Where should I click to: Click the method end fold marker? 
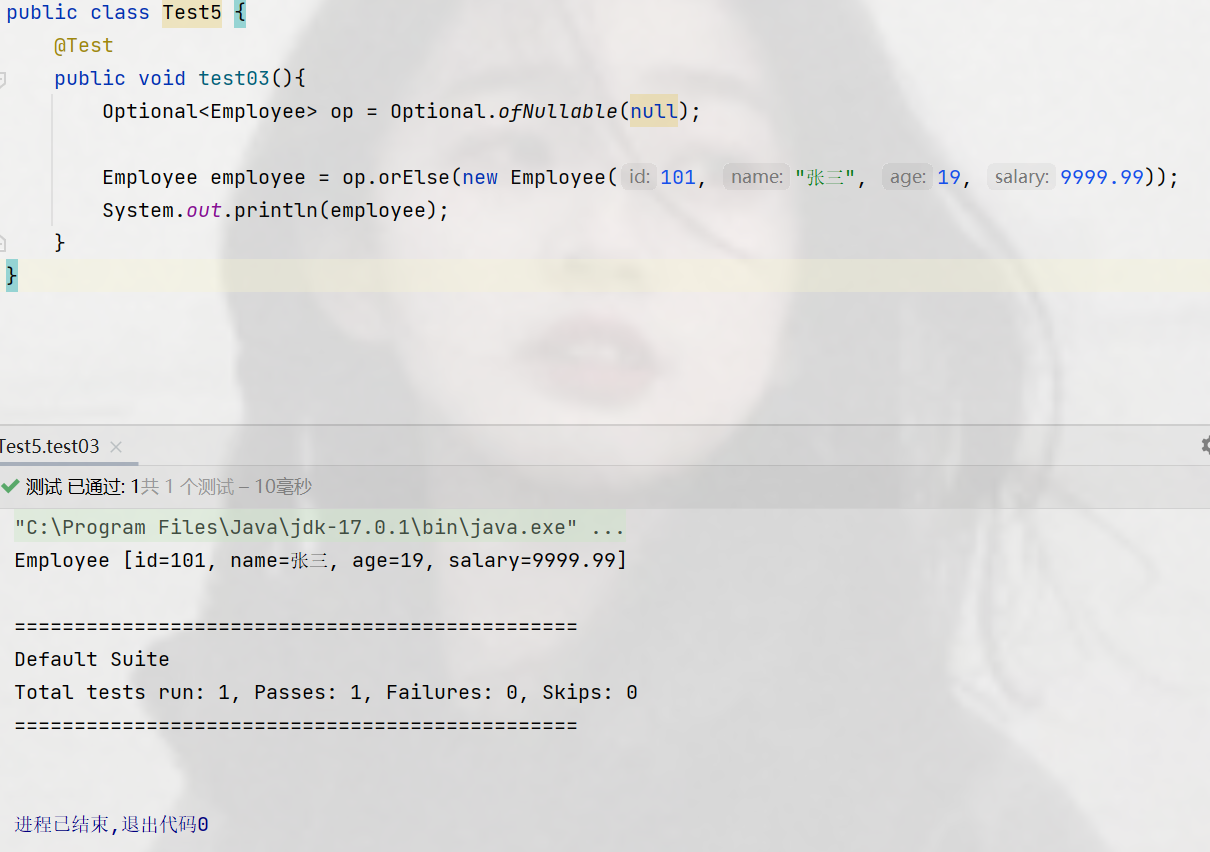pos(3,242)
